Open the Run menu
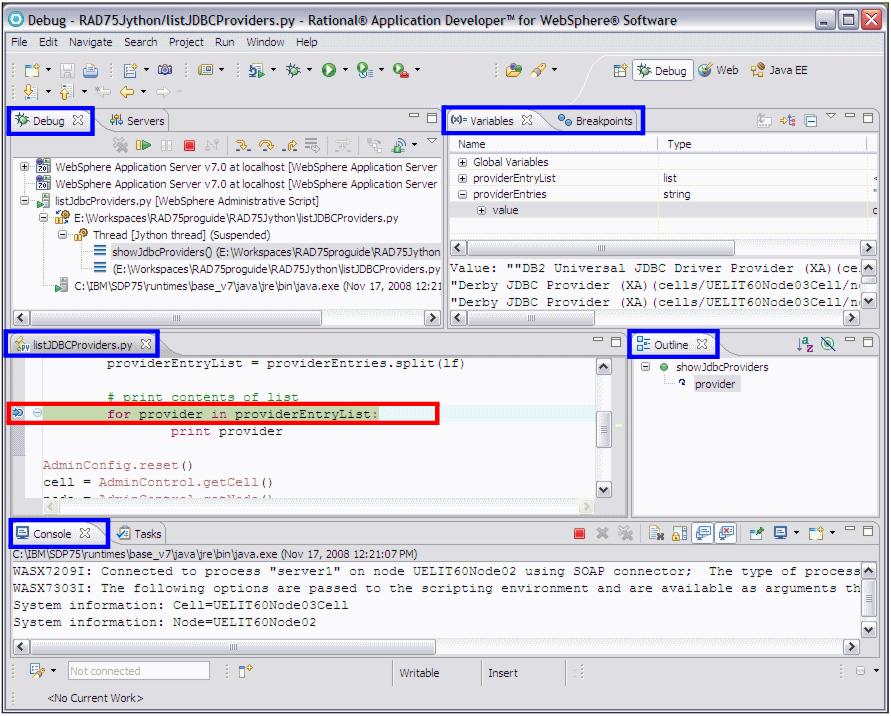Screen dimensions: 891x716 click(x=224, y=42)
